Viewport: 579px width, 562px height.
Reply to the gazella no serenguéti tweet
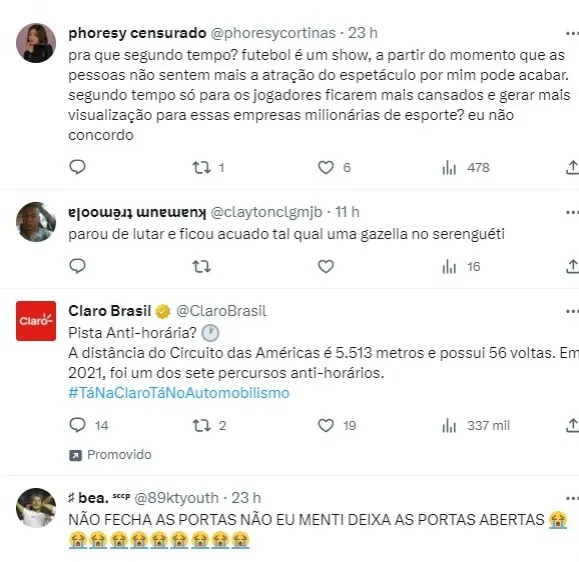(x=78, y=266)
